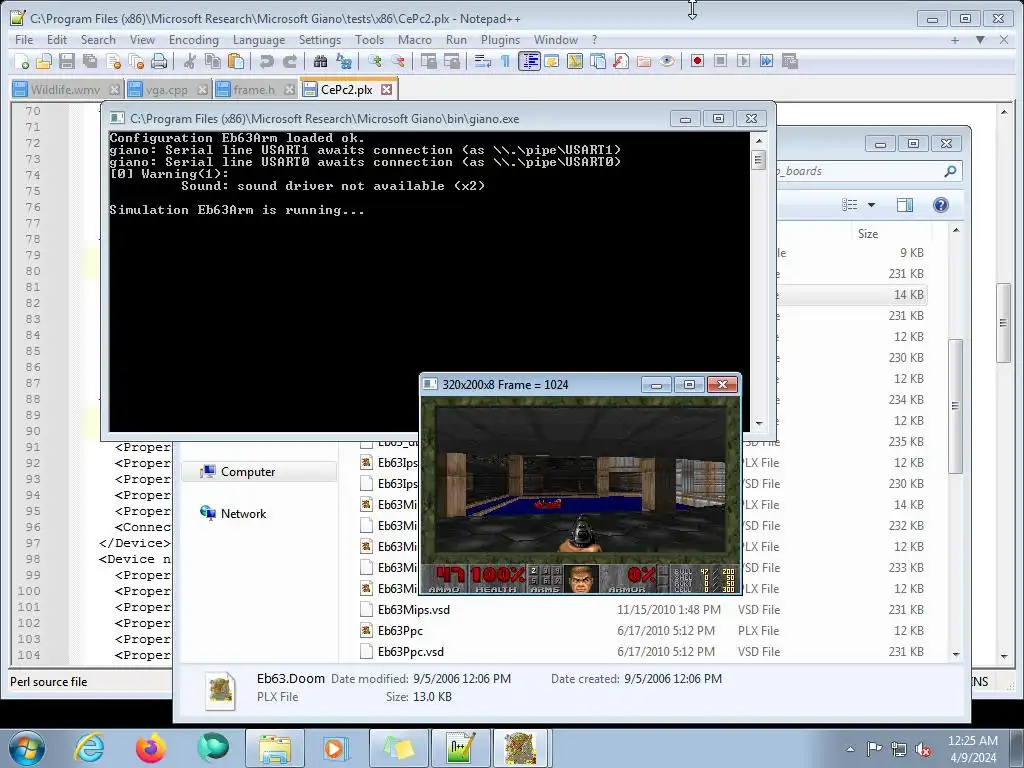Open the Explorer view options dropdown arrow
Screen dimensions: 1024x768
point(871,205)
